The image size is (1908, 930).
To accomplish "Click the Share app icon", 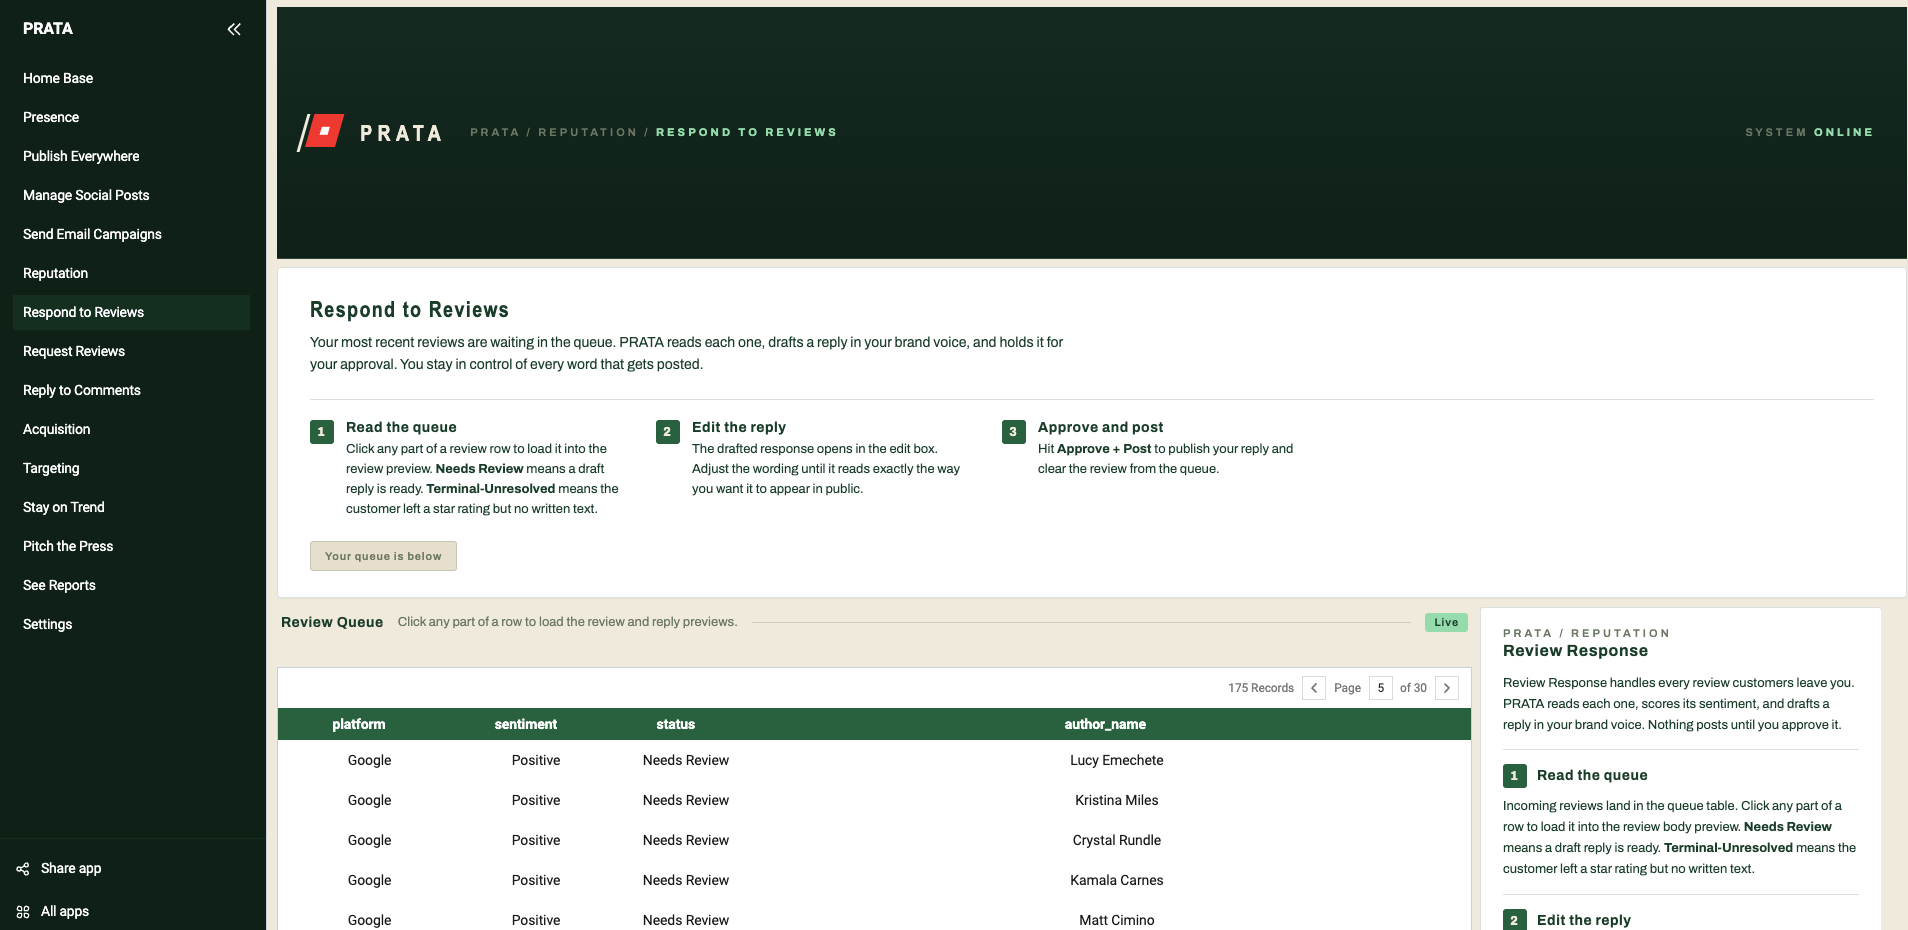I will 23,869.
